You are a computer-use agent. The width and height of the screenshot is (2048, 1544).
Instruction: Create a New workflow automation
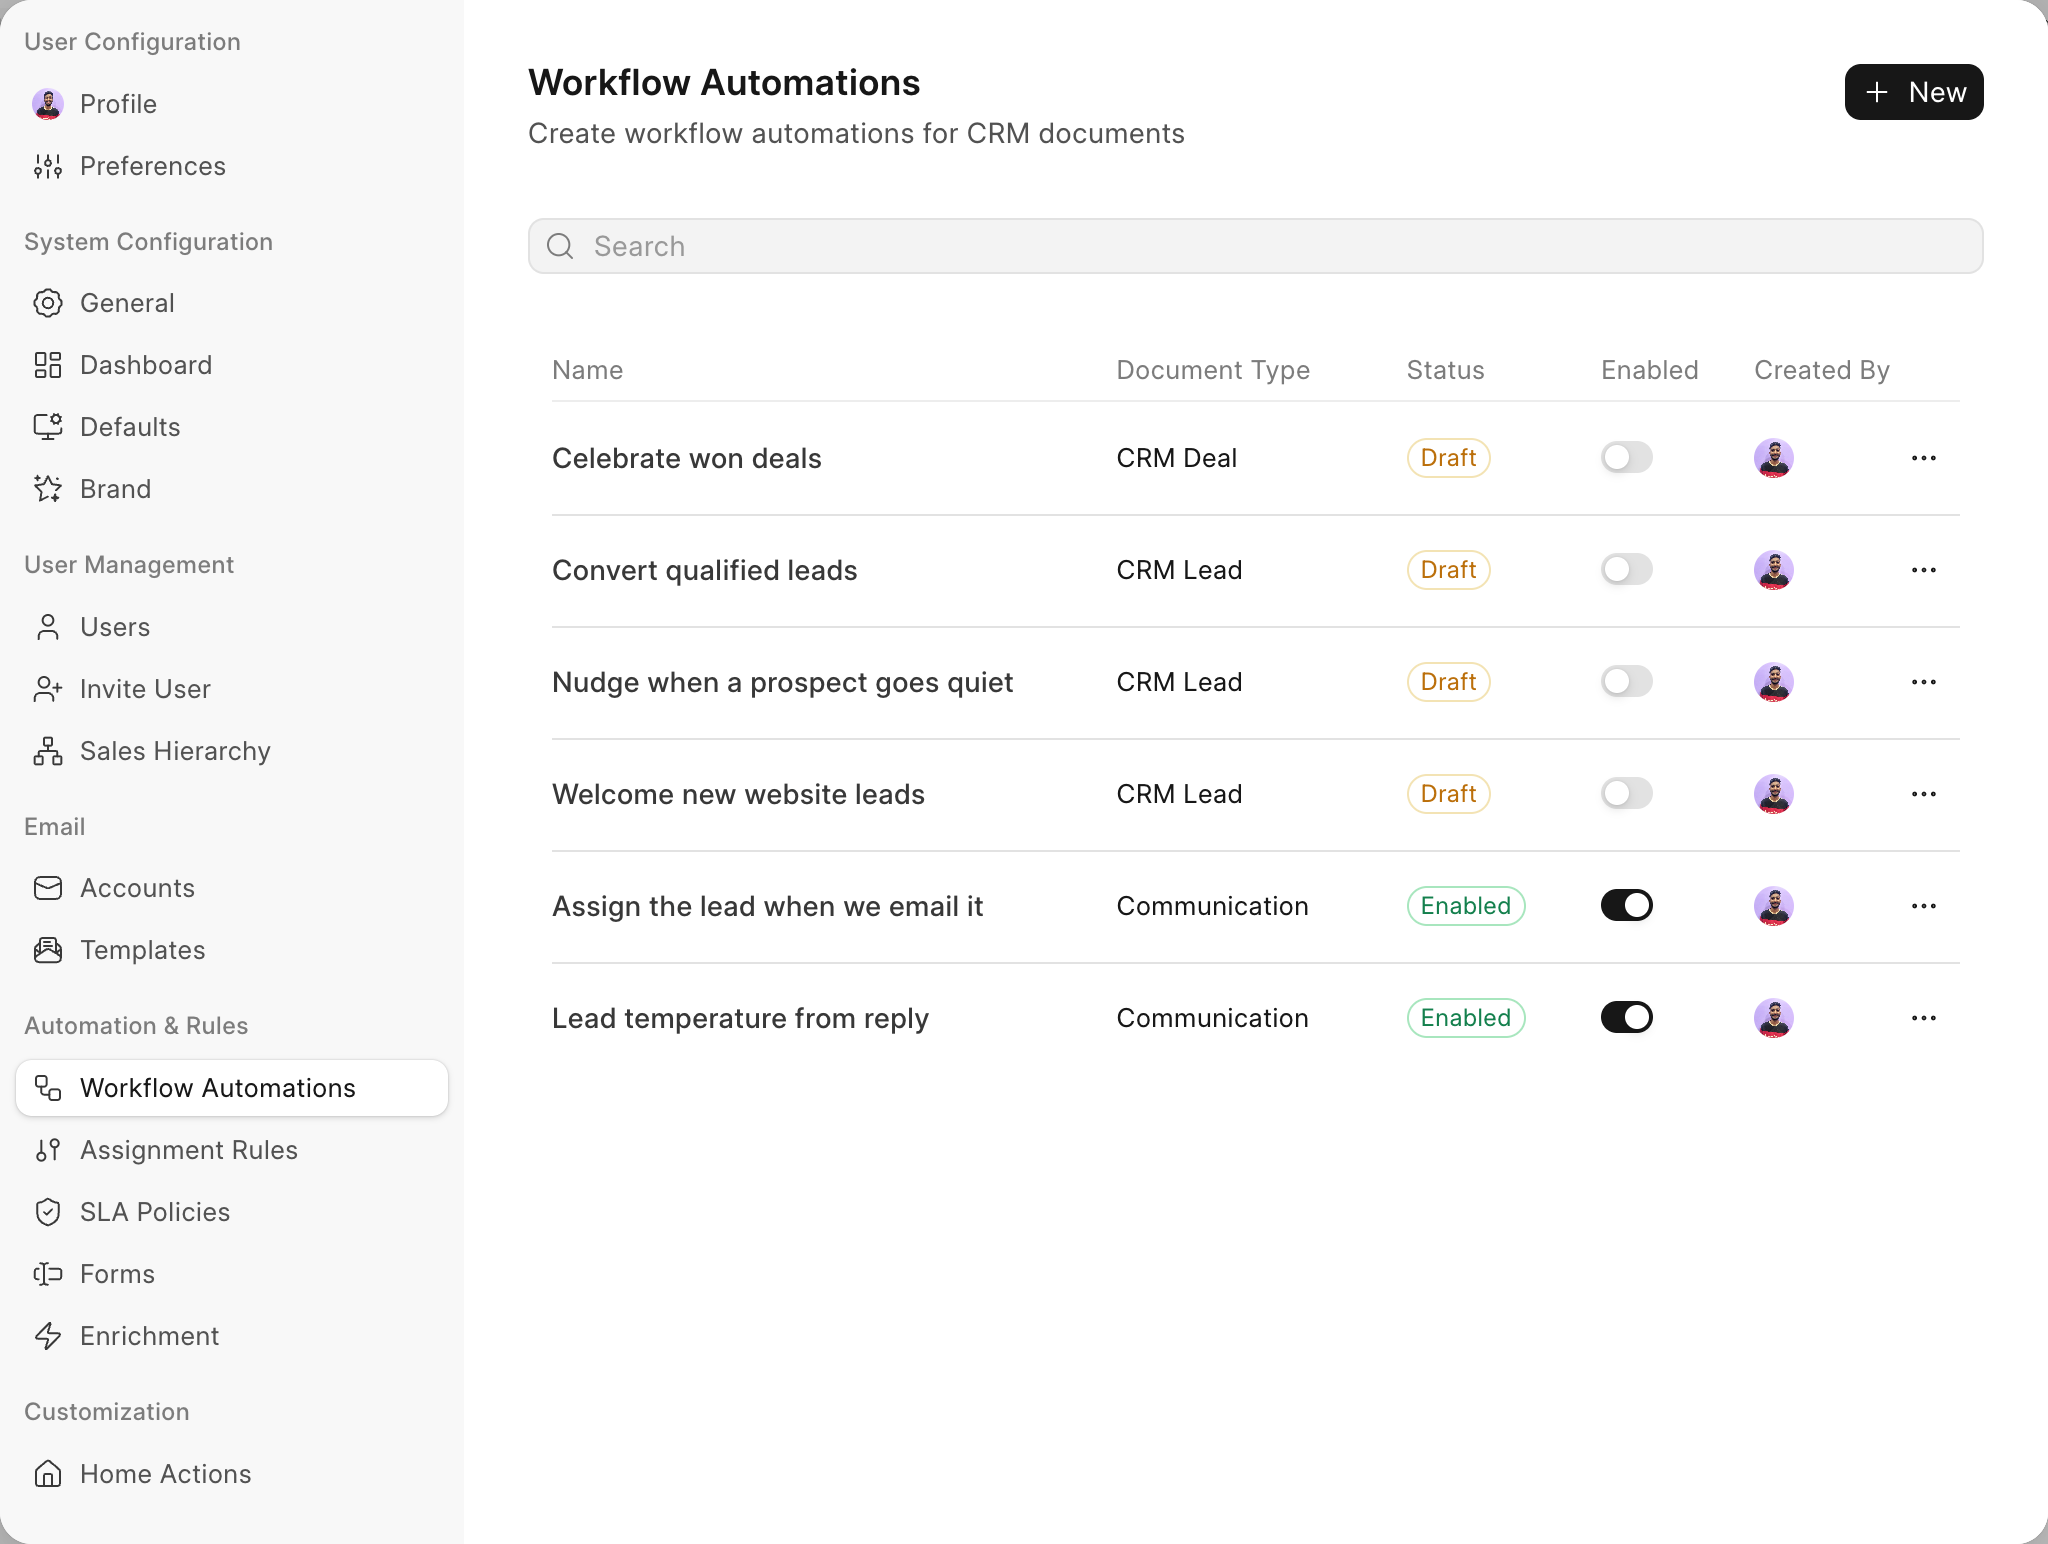[1914, 92]
